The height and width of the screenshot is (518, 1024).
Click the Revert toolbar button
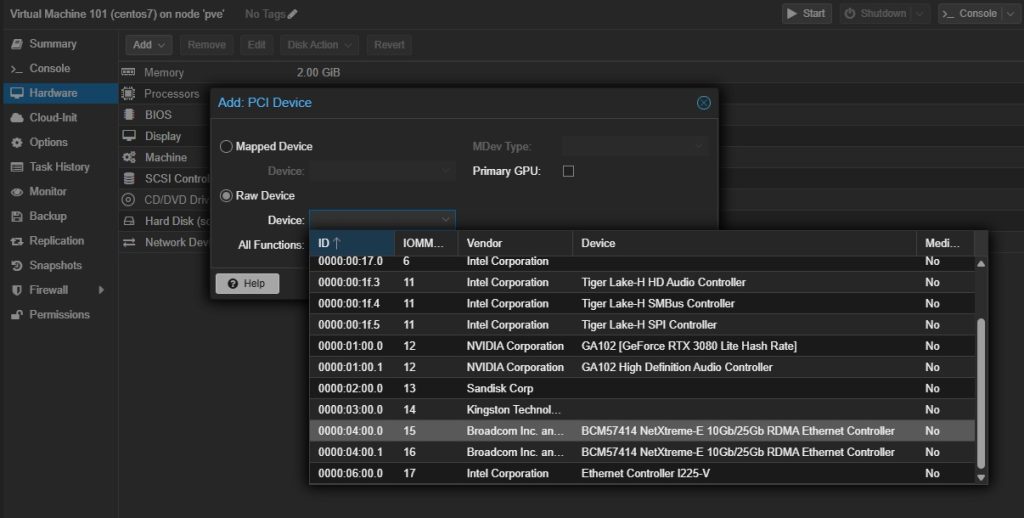(389, 44)
